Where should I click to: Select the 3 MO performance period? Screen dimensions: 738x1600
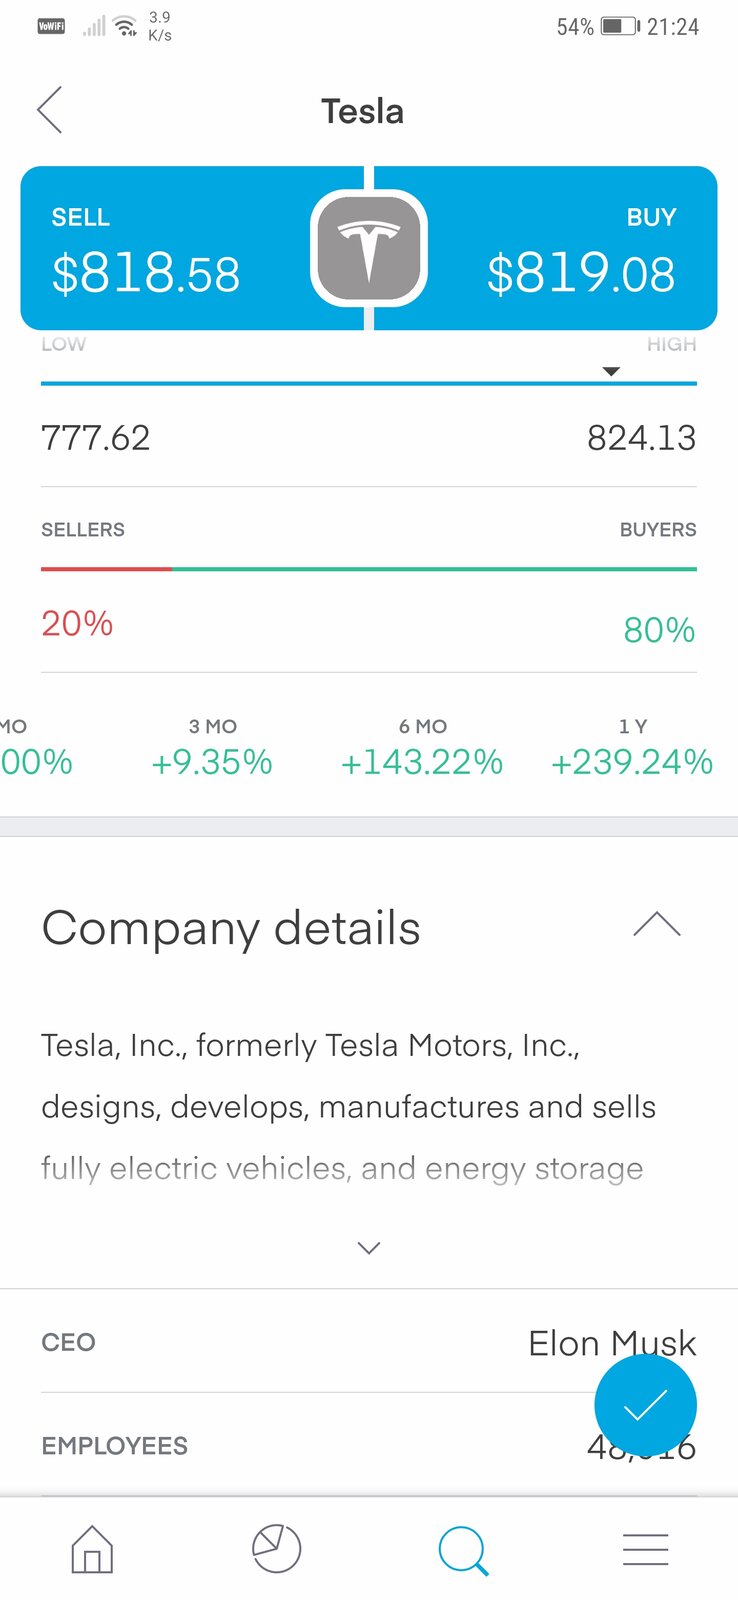pos(212,748)
